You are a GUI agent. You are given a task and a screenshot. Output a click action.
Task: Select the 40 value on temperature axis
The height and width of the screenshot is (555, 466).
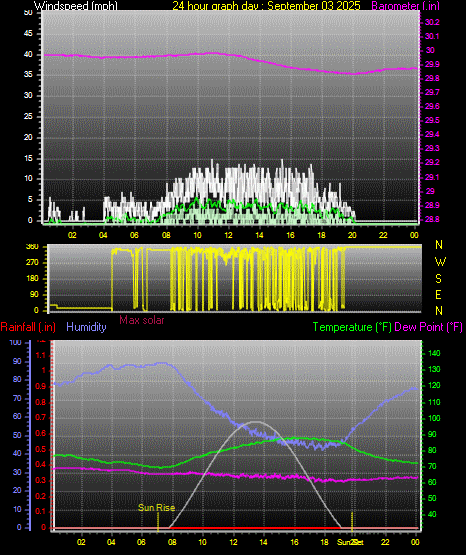432,514
